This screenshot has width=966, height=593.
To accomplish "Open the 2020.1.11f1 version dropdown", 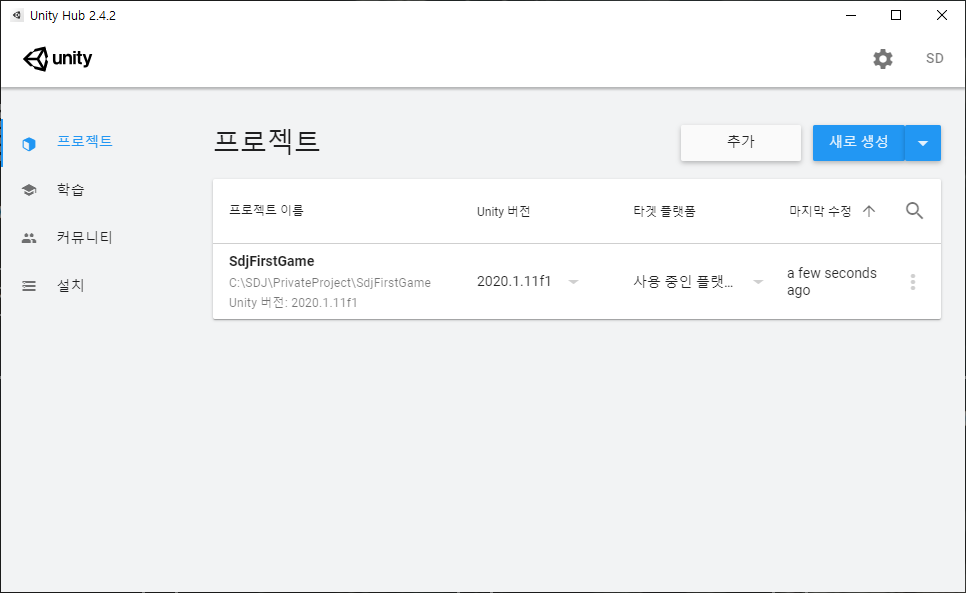I will (x=528, y=281).
